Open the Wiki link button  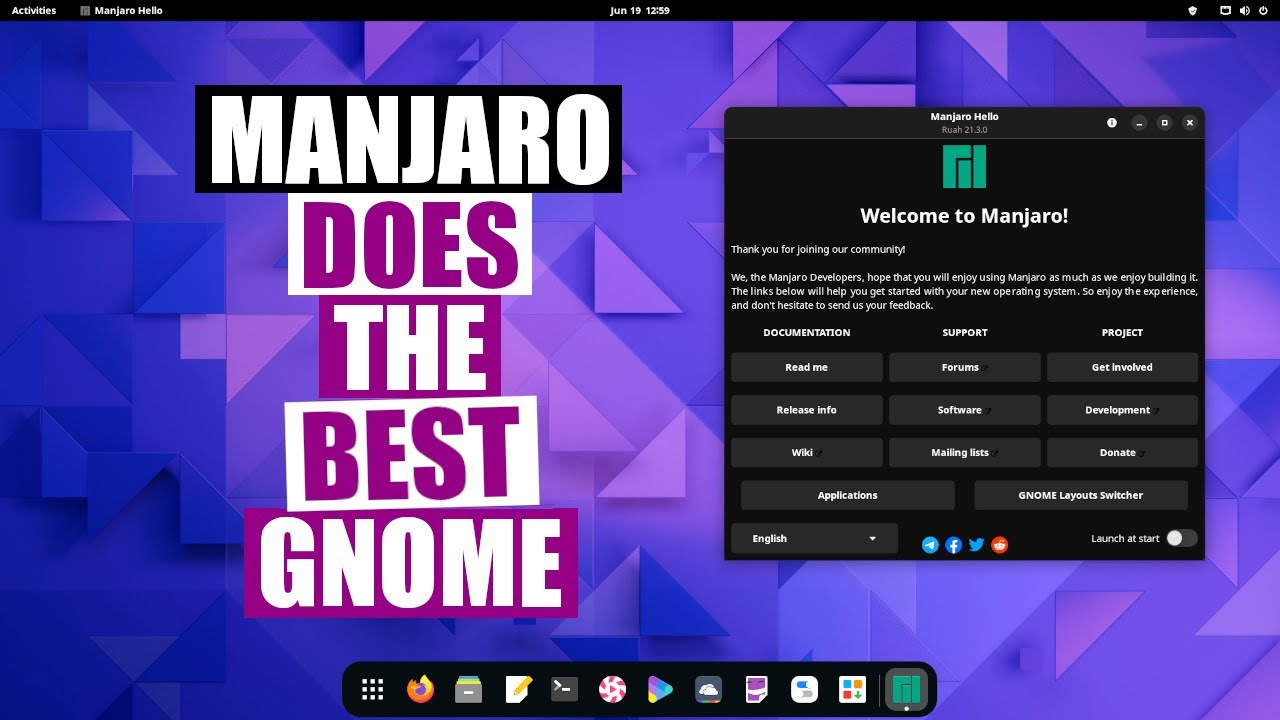tap(807, 452)
